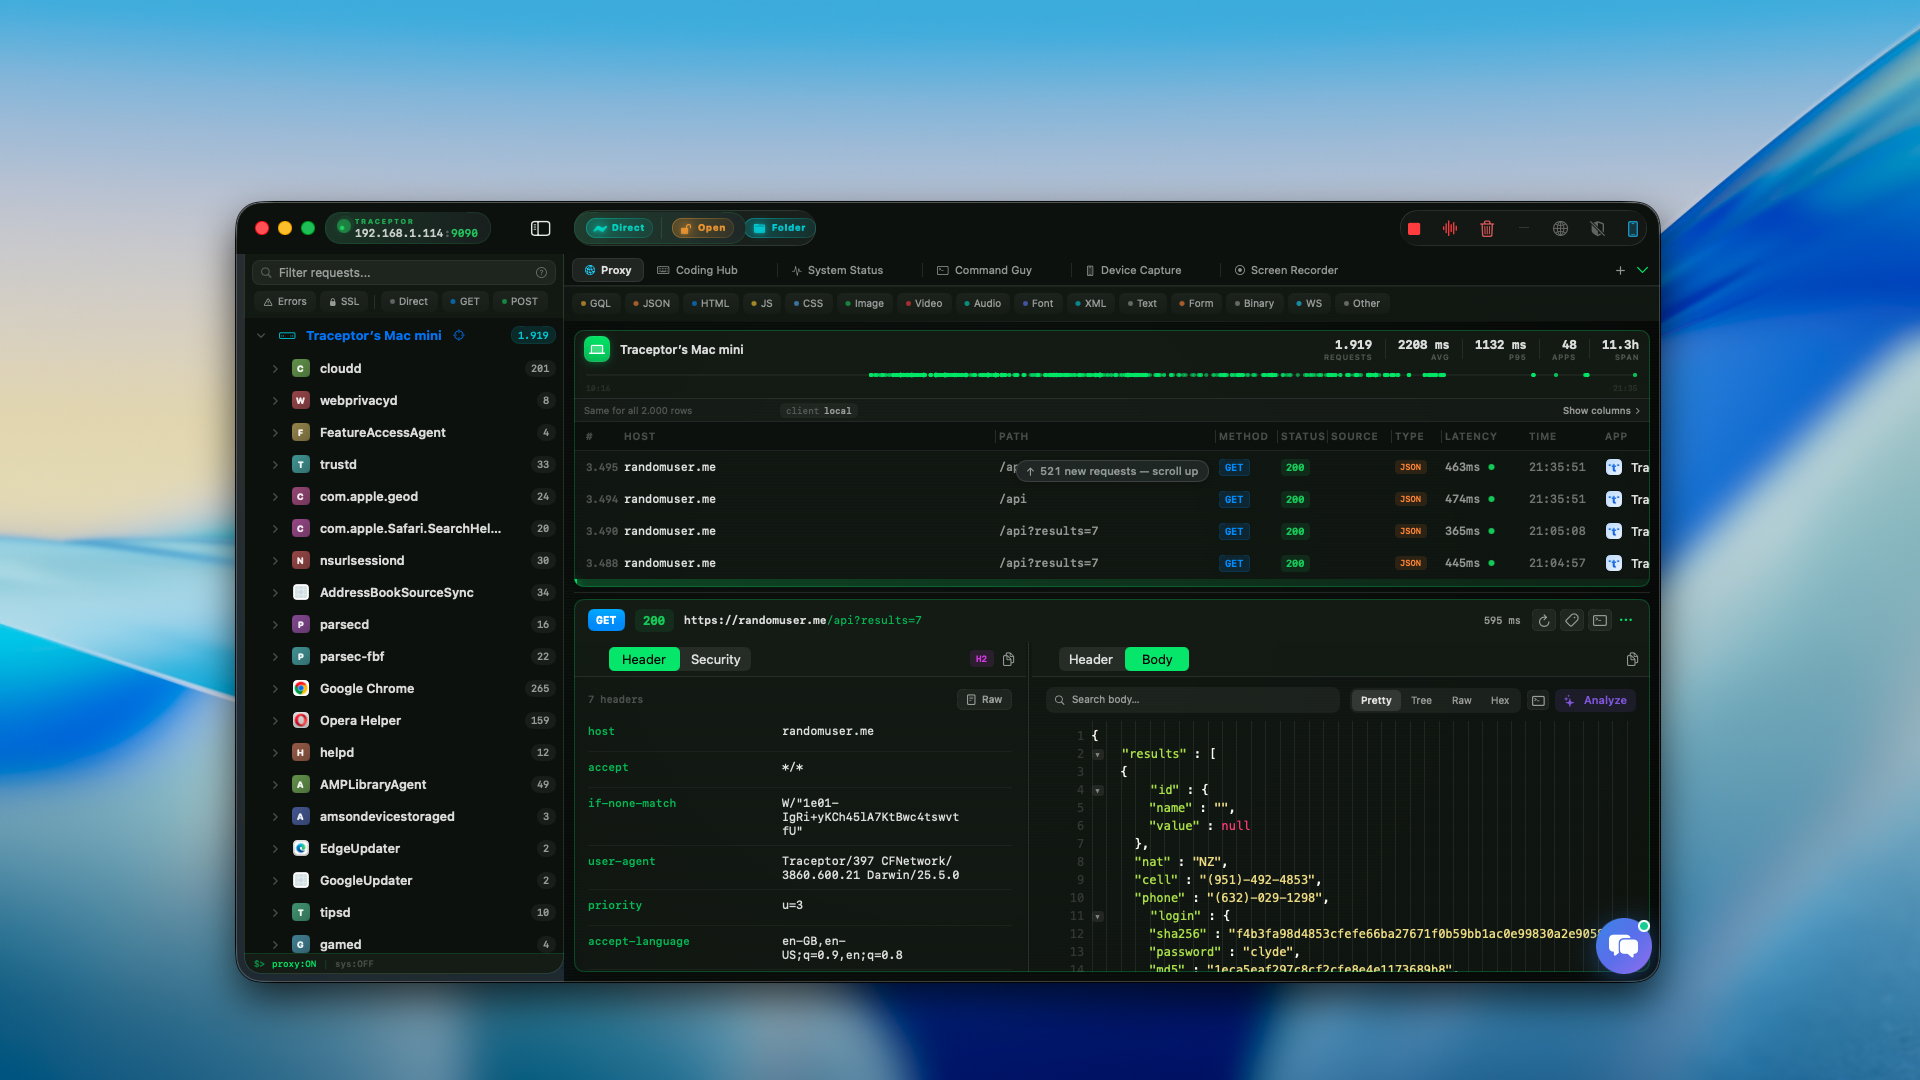1920x1080 pixels.
Task: Add a new tab with plus icon
Action: (x=1620, y=270)
